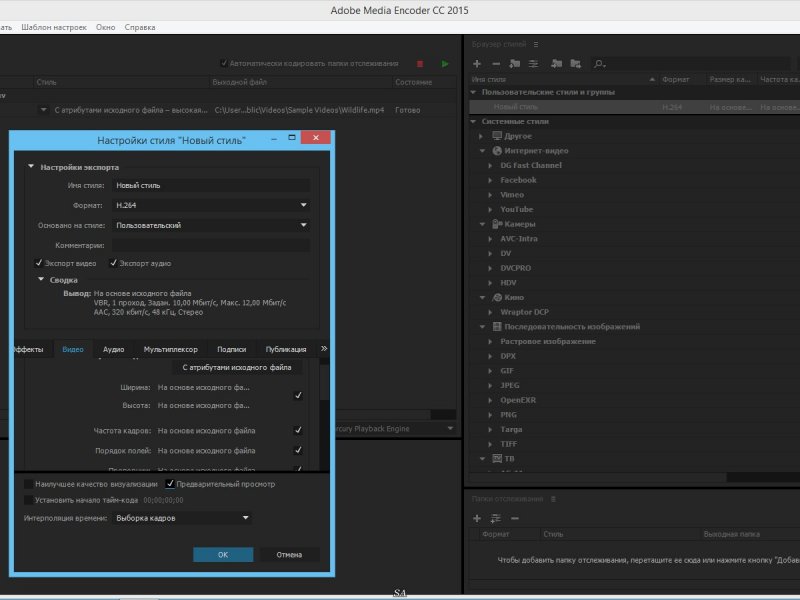Open the Шаблон настроек menu

click(x=54, y=28)
